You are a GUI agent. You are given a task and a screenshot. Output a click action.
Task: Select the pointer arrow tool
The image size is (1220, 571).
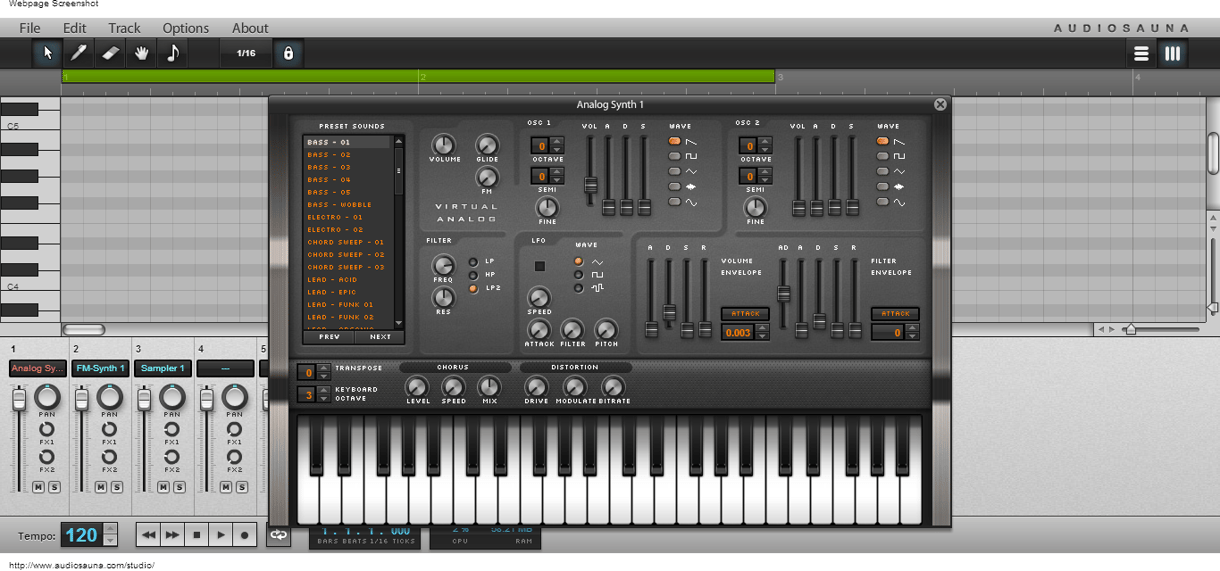coord(47,53)
